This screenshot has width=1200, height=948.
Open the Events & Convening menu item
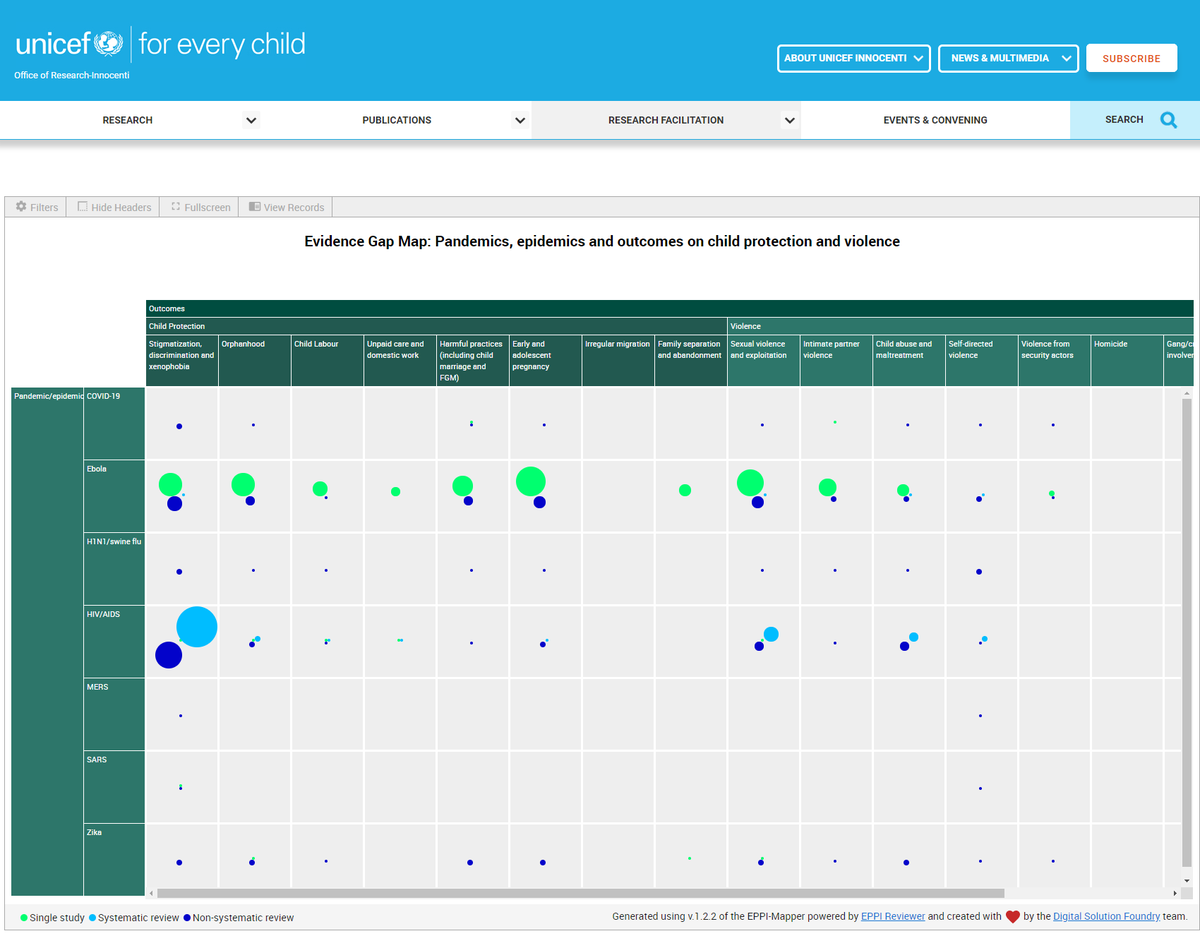935,120
